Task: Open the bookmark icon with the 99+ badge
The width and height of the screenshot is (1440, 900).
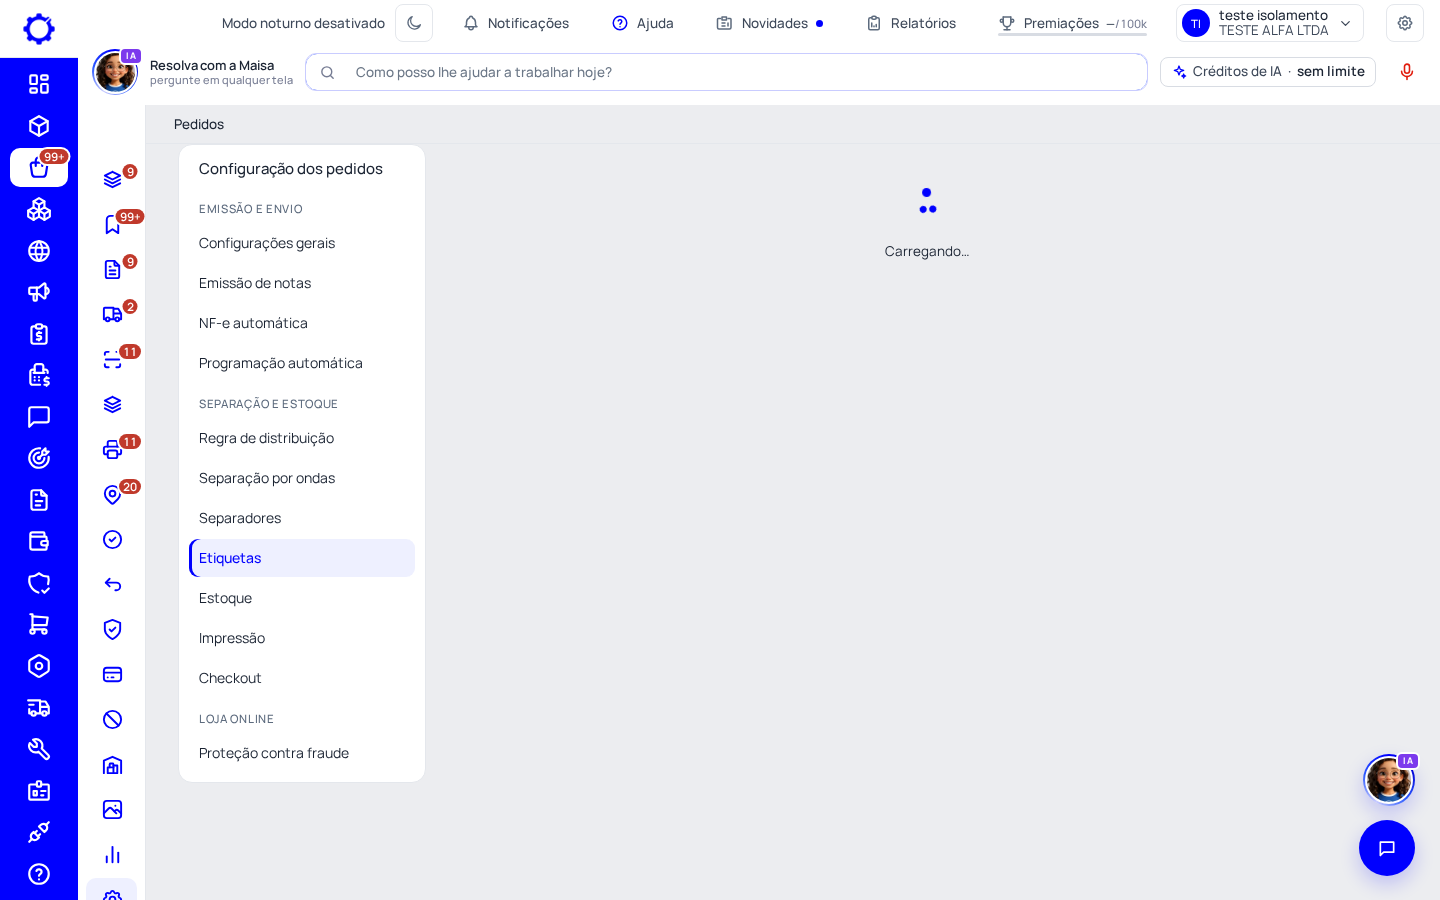Action: pos(113,224)
